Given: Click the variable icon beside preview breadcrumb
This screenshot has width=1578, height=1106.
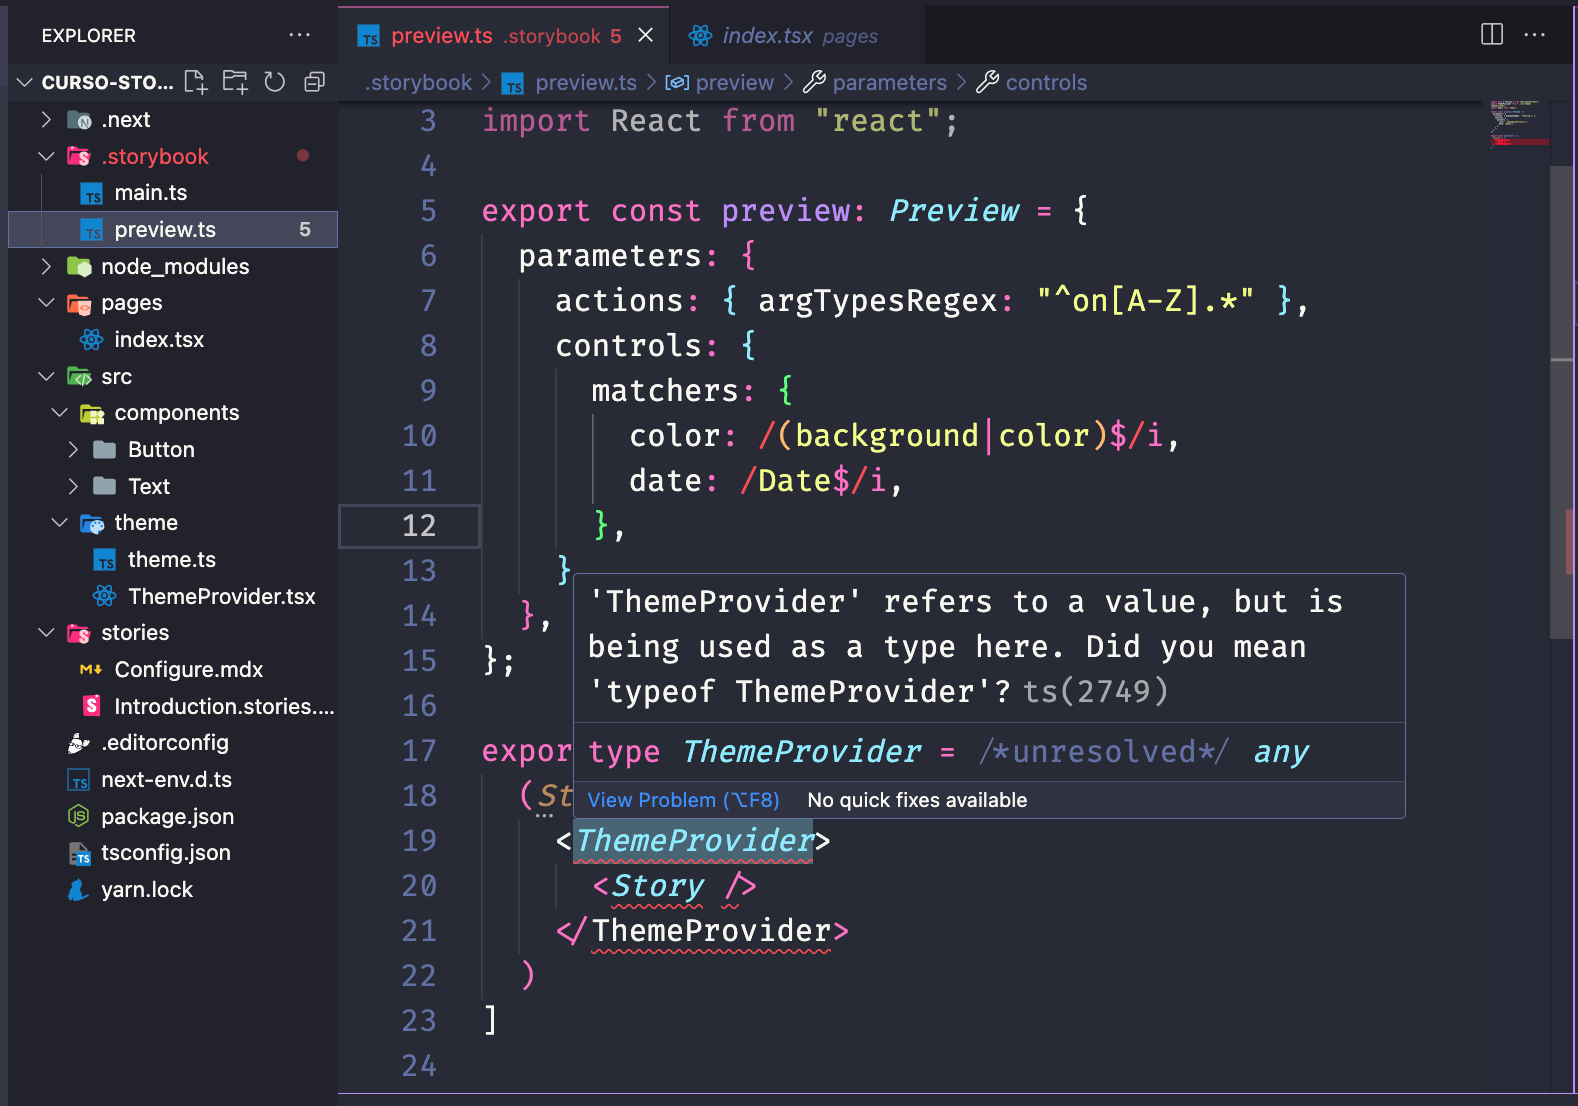Looking at the screenshot, I should (677, 82).
